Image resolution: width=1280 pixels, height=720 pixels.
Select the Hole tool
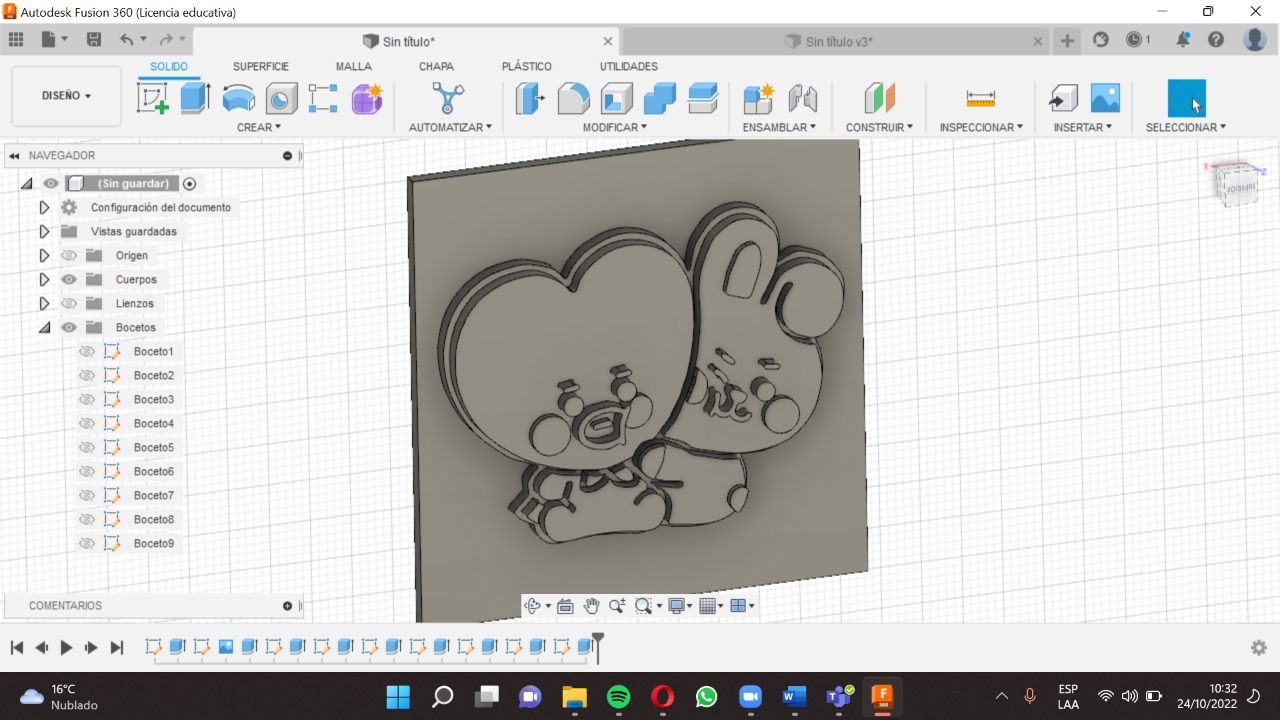click(281, 98)
